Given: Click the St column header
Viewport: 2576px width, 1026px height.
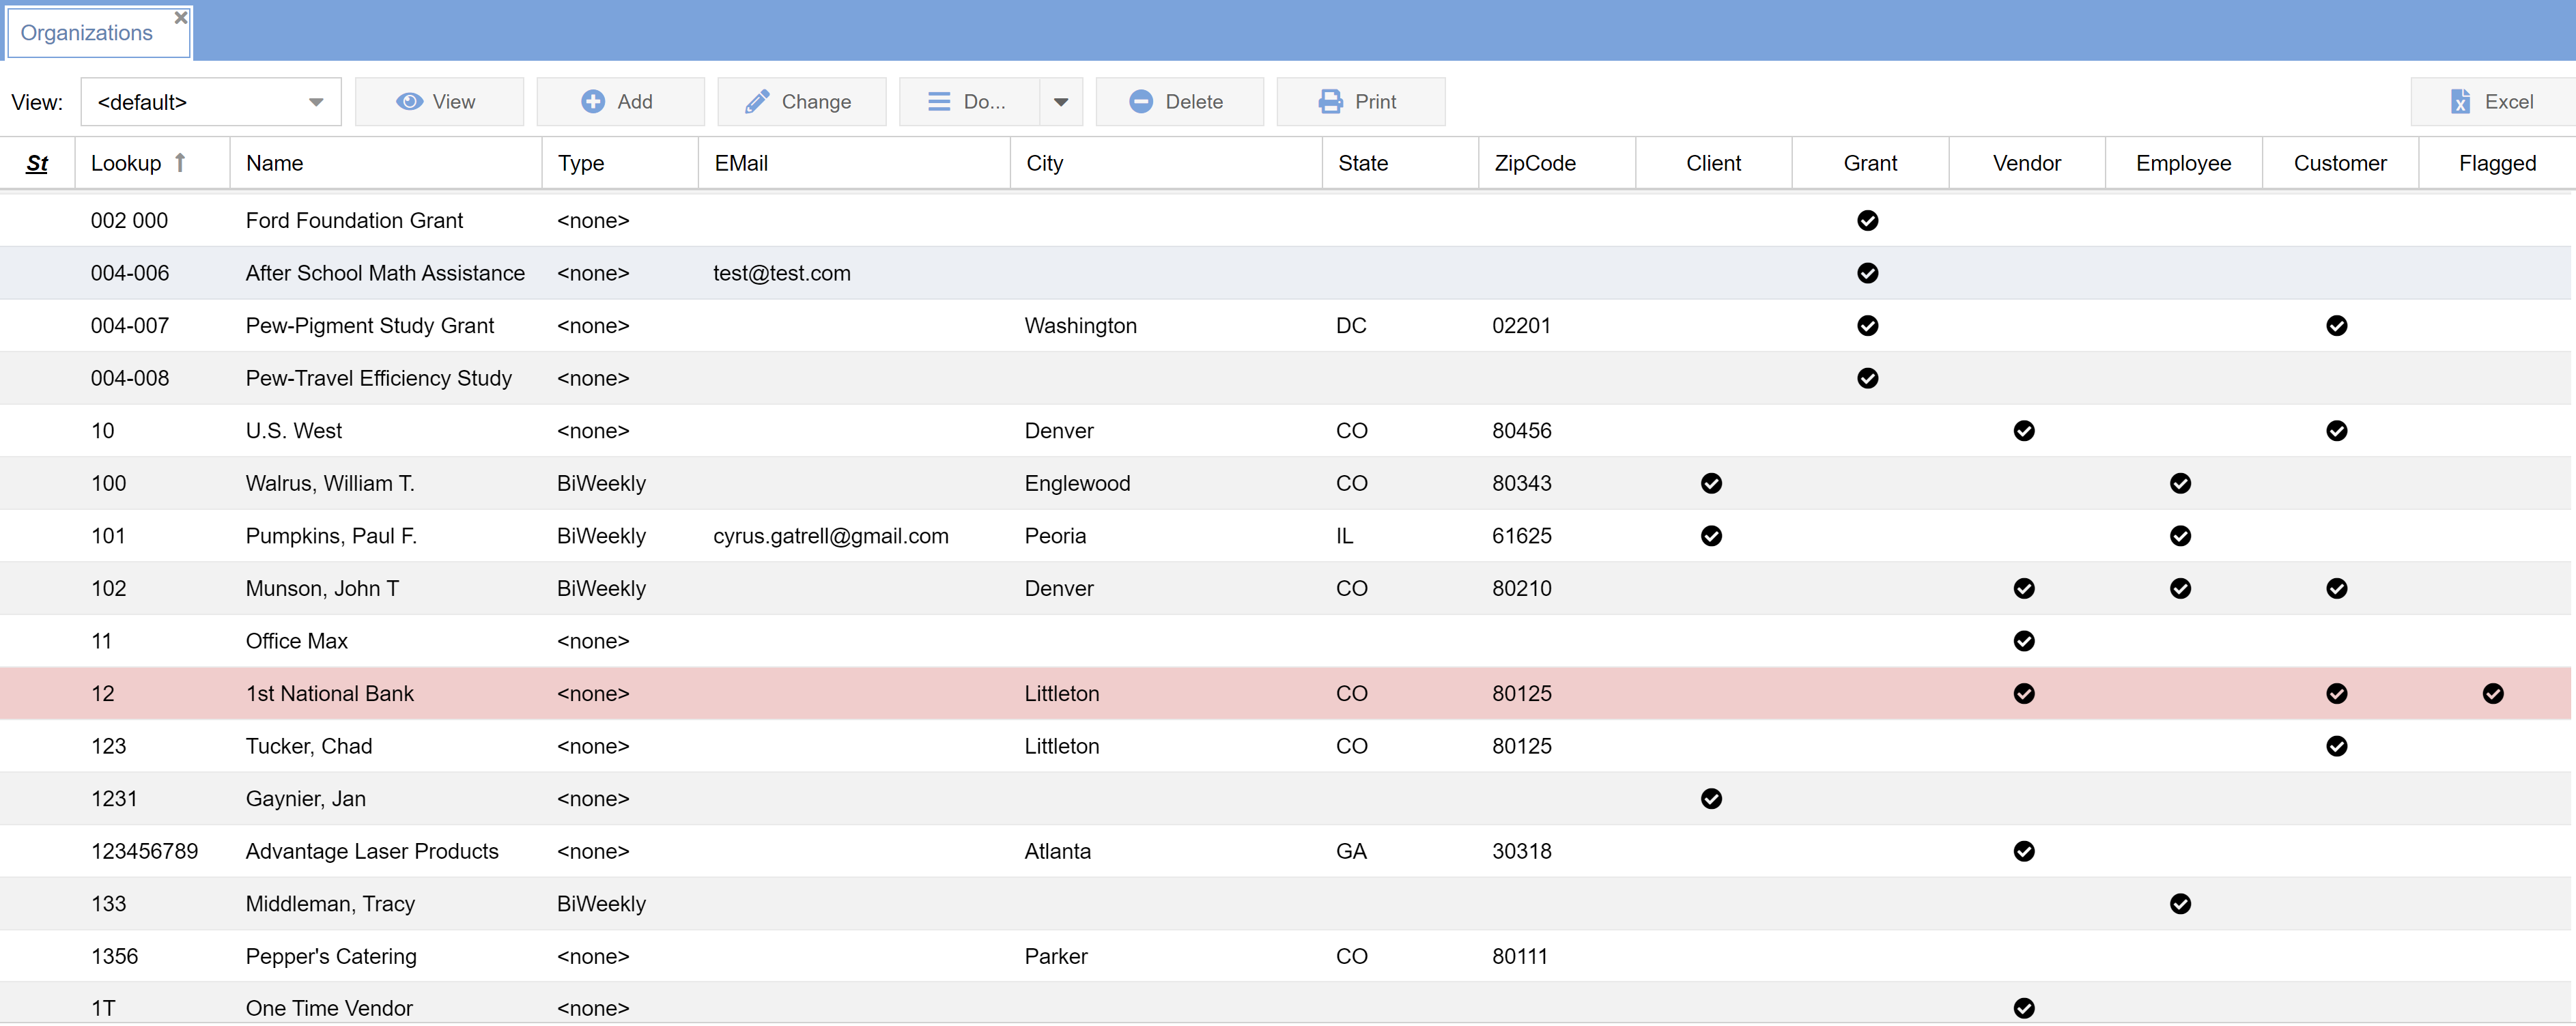Looking at the screenshot, I should click(x=37, y=163).
